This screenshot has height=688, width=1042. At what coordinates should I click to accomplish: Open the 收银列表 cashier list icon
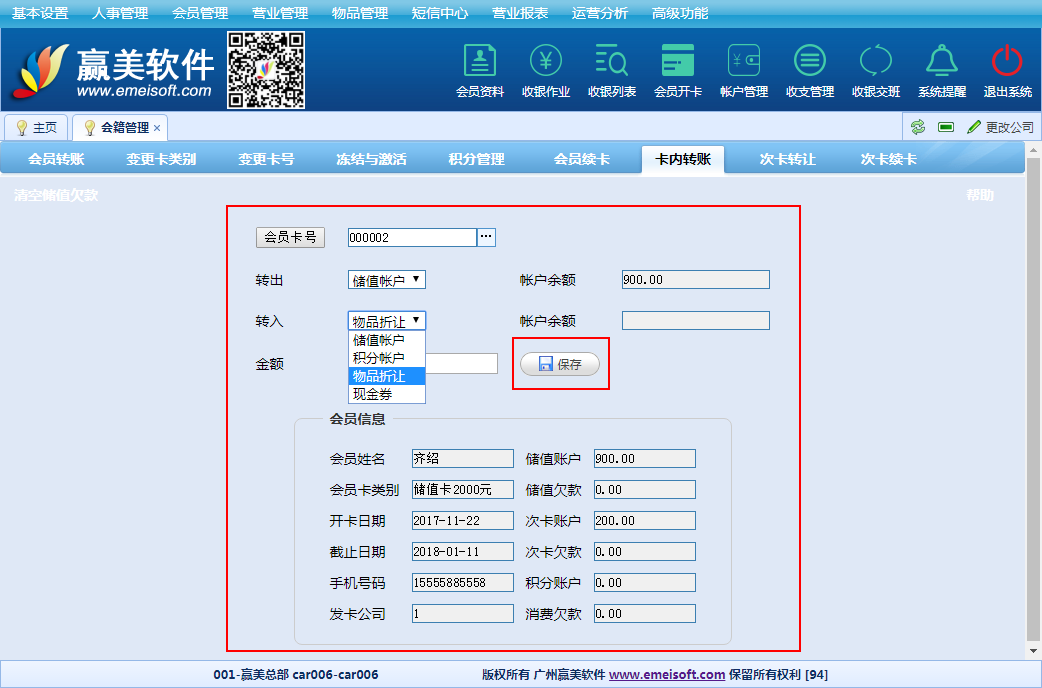click(x=612, y=62)
